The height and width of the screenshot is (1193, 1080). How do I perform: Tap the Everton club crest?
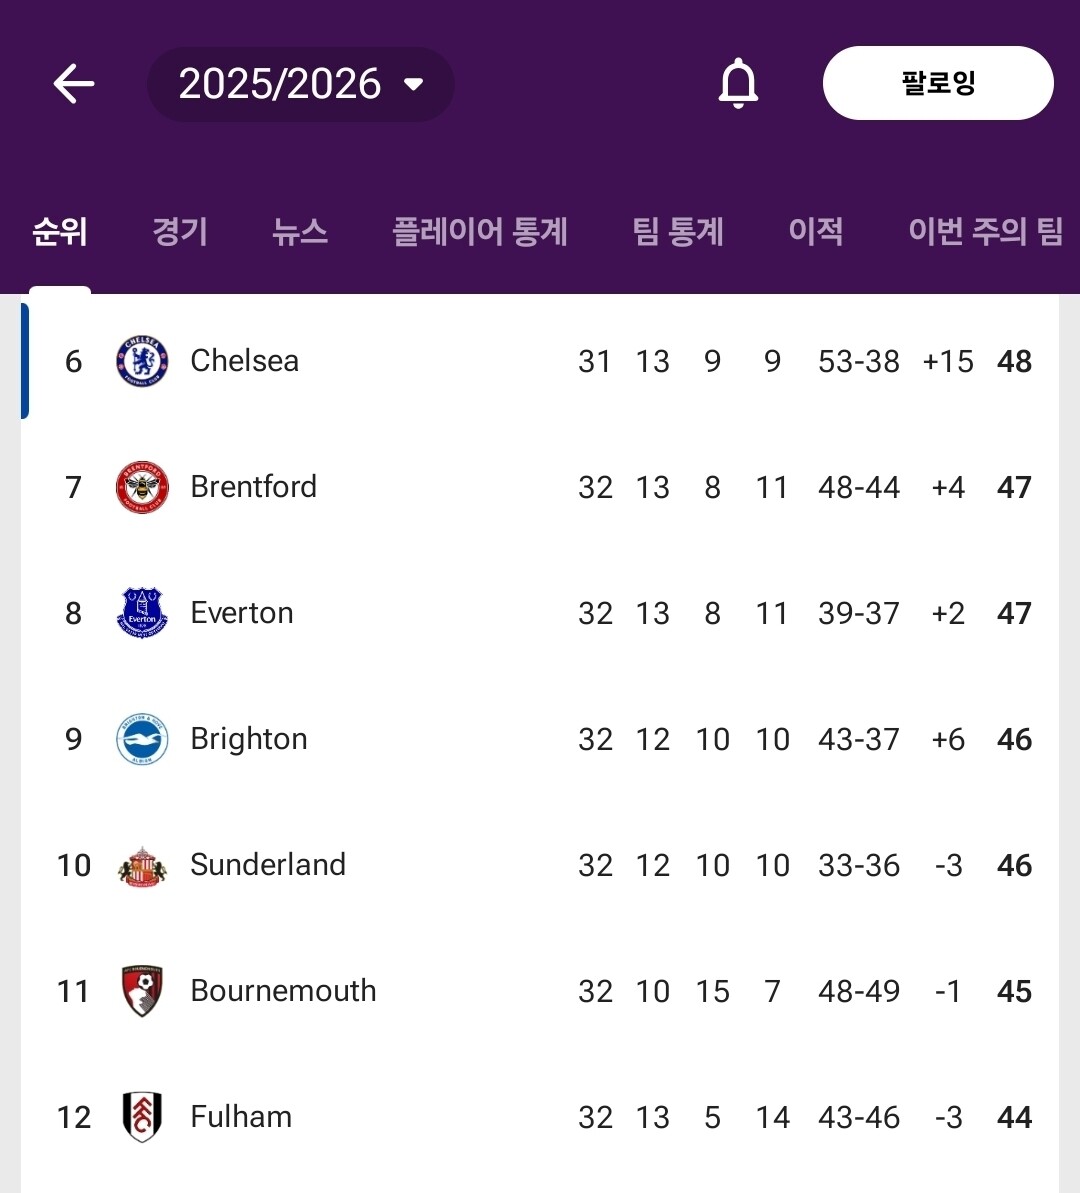142,613
